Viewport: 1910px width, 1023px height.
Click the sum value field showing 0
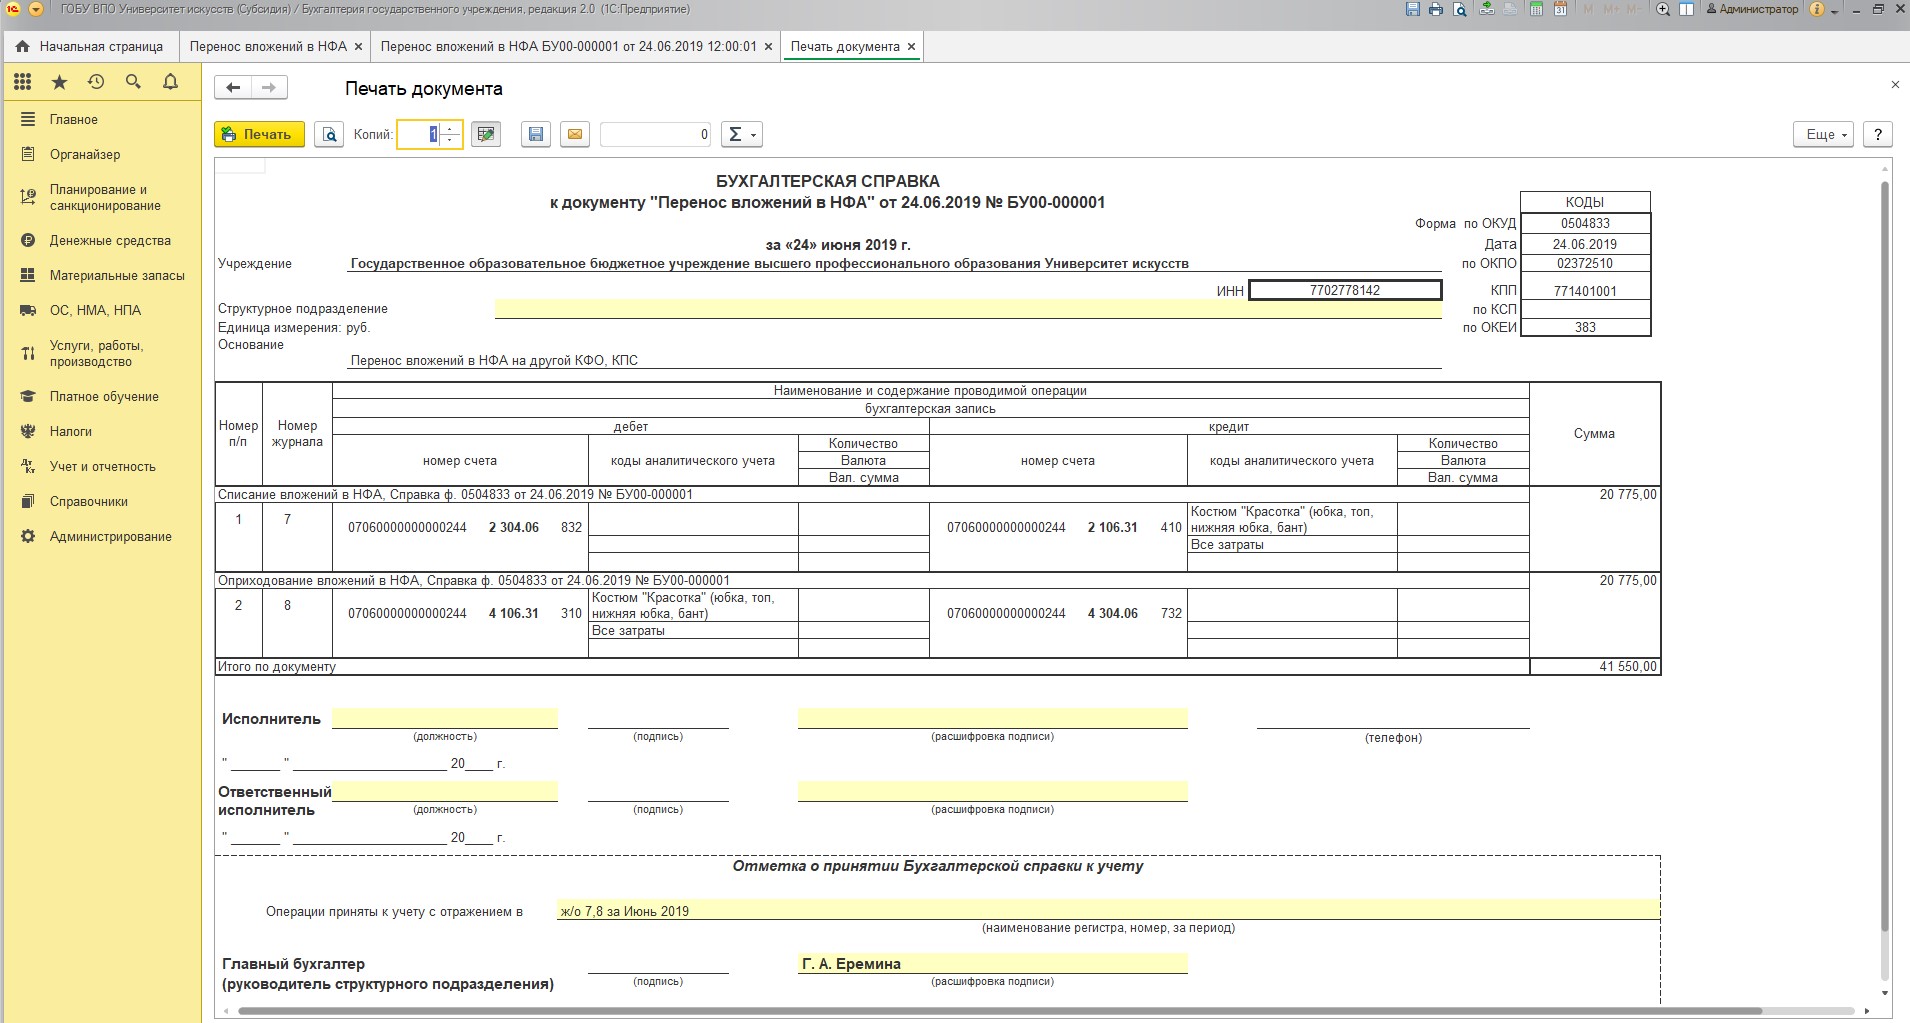coord(656,134)
